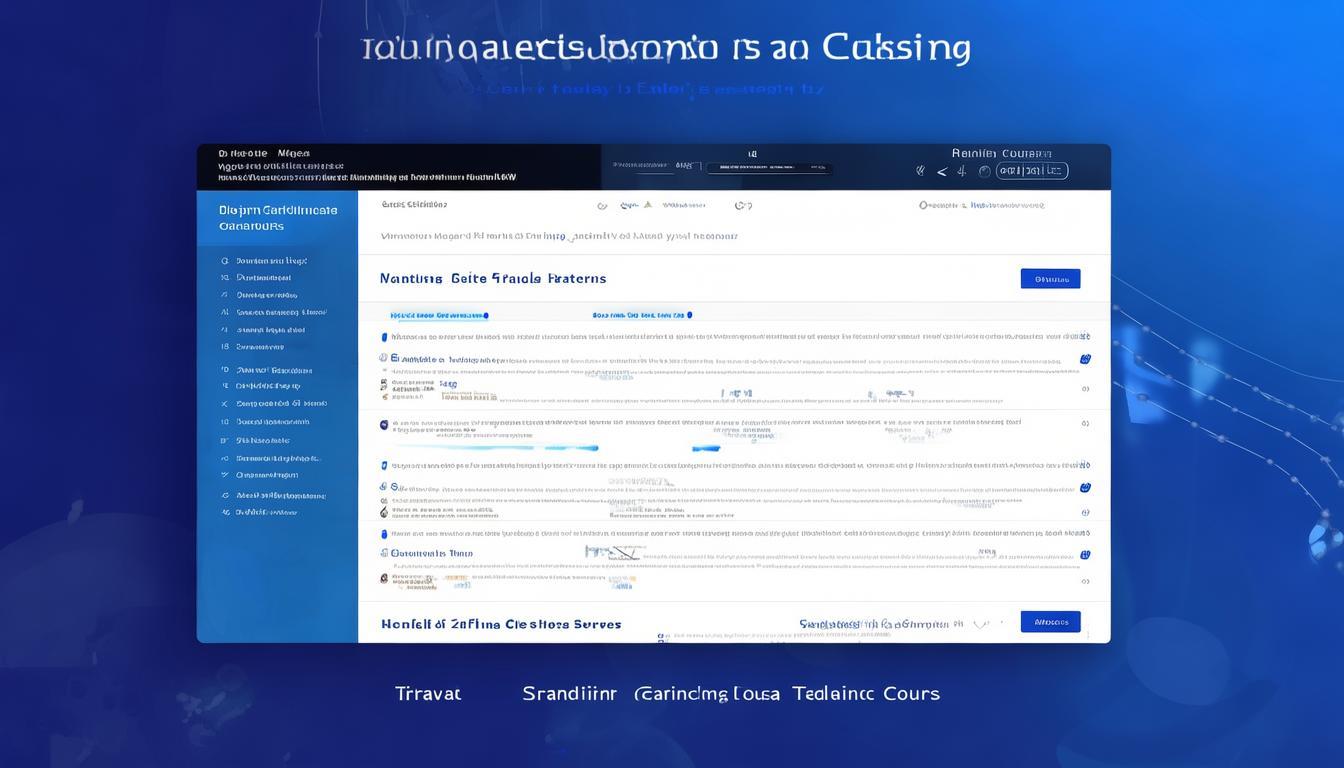
Task: Click the blue button beside the "Nantuns Geite" heading
Action: tap(1050, 279)
